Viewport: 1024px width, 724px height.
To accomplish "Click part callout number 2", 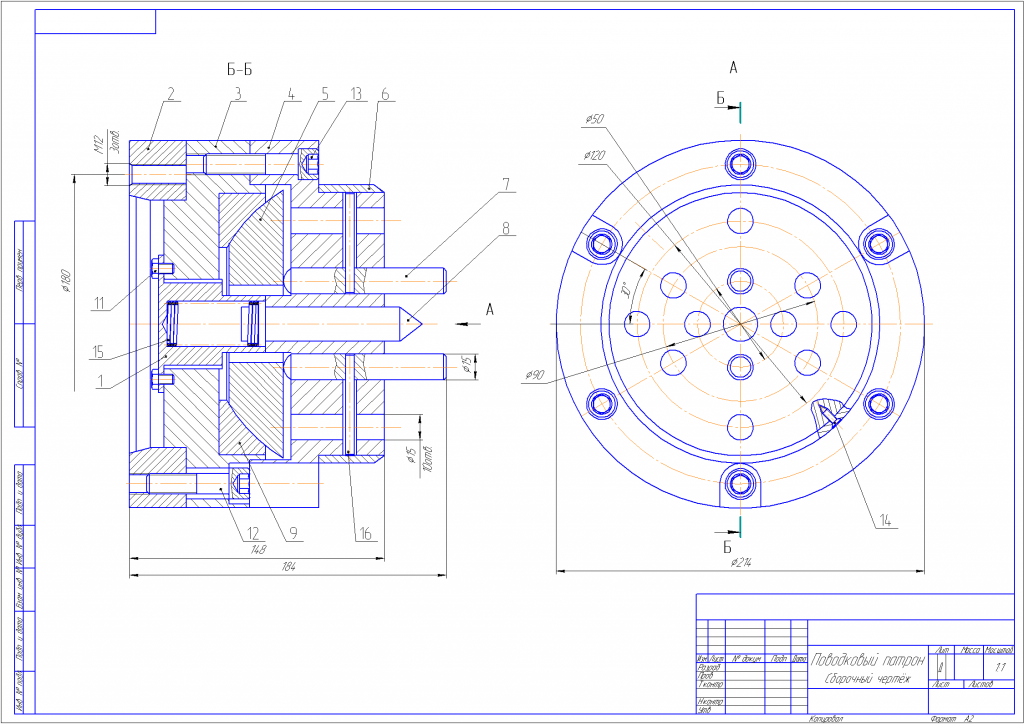I will [x=170, y=94].
